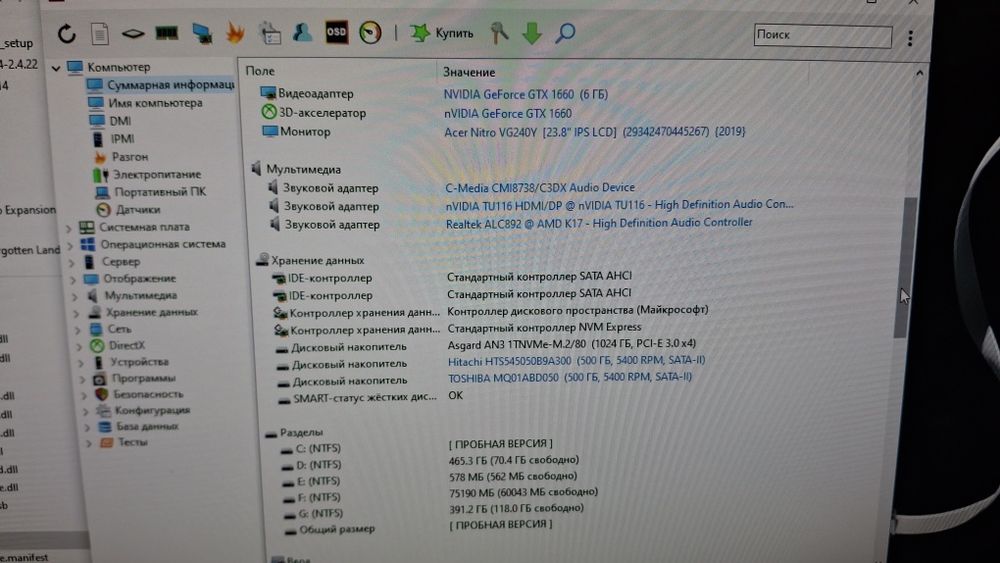Open the Report page icon
This screenshot has width=1000, height=563.
(99, 33)
